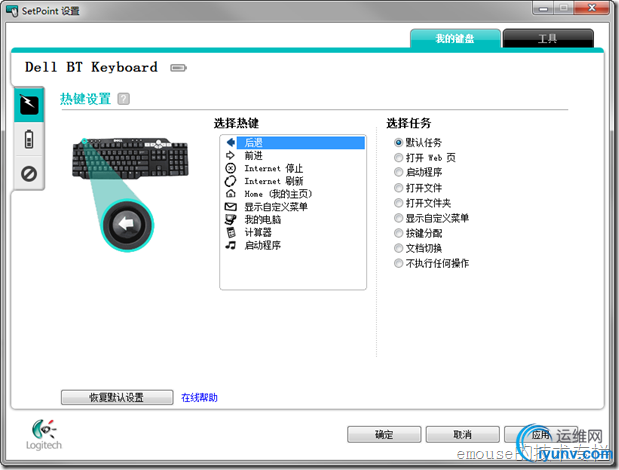Select the 打开文件 radio button
The width and height of the screenshot is (619, 470).
(398, 188)
